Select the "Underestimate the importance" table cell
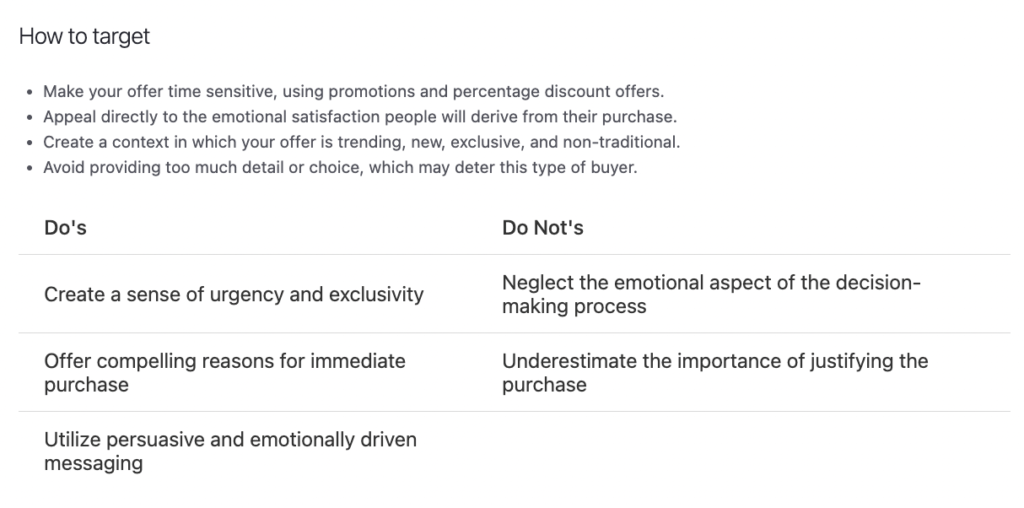This screenshot has width=1024, height=508. click(x=714, y=372)
